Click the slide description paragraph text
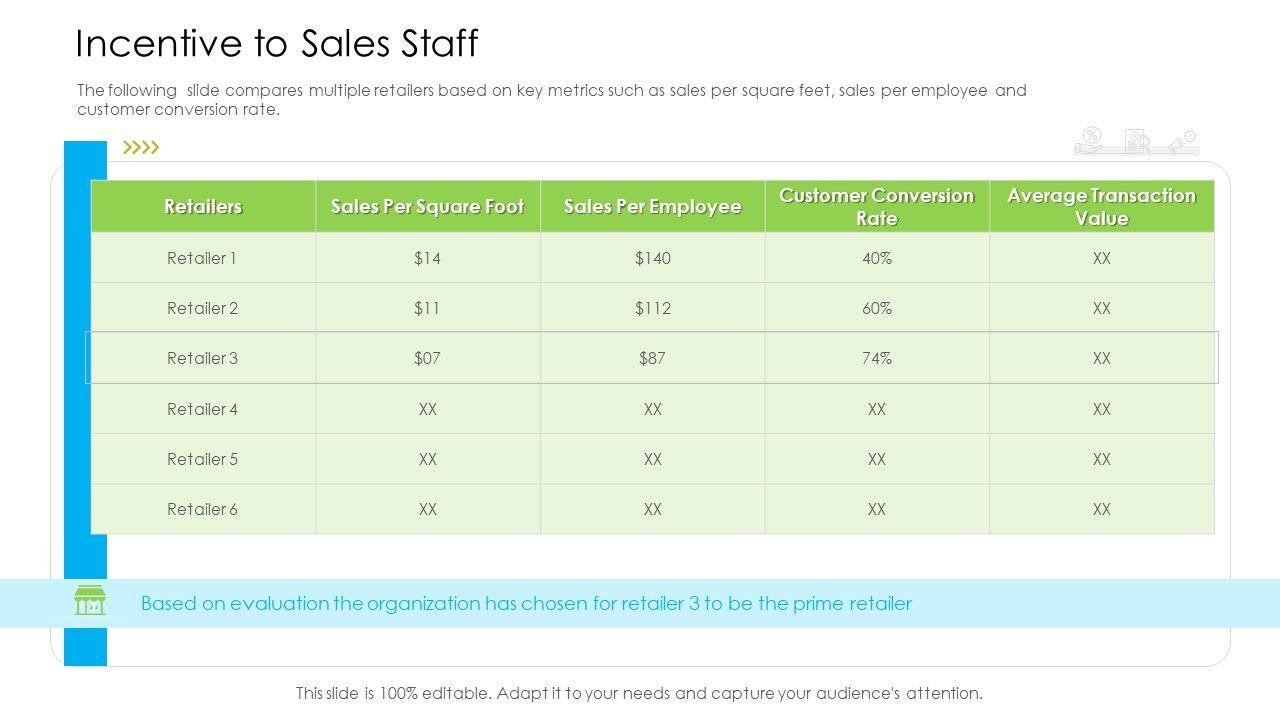Viewport: 1280px width, 720px height. pyautogui.click(x=551, y=100)
